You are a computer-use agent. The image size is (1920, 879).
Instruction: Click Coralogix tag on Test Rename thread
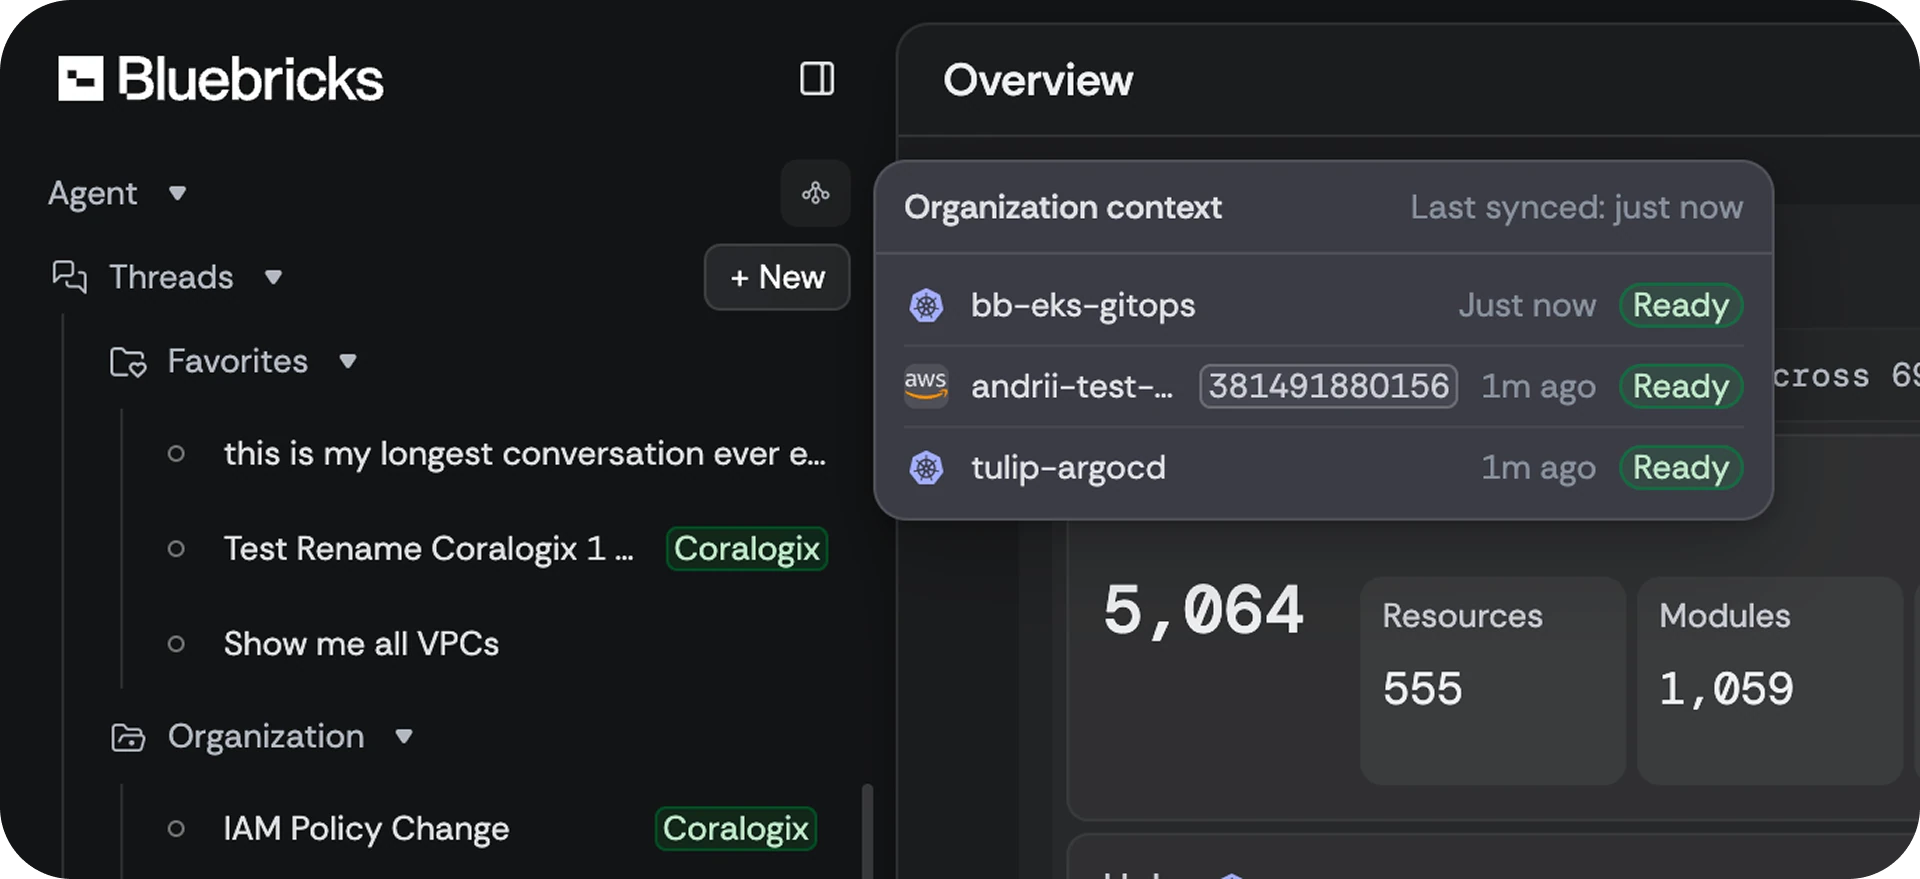pyautogui.click(x=747, y=549)
